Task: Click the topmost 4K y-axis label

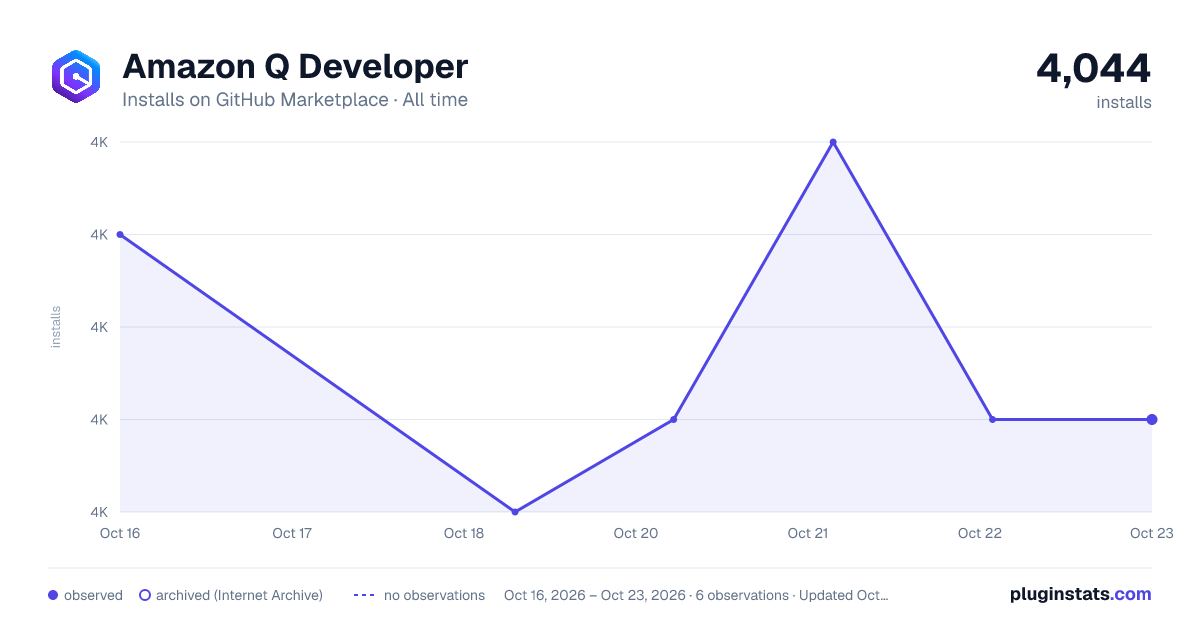Action: 99,142
